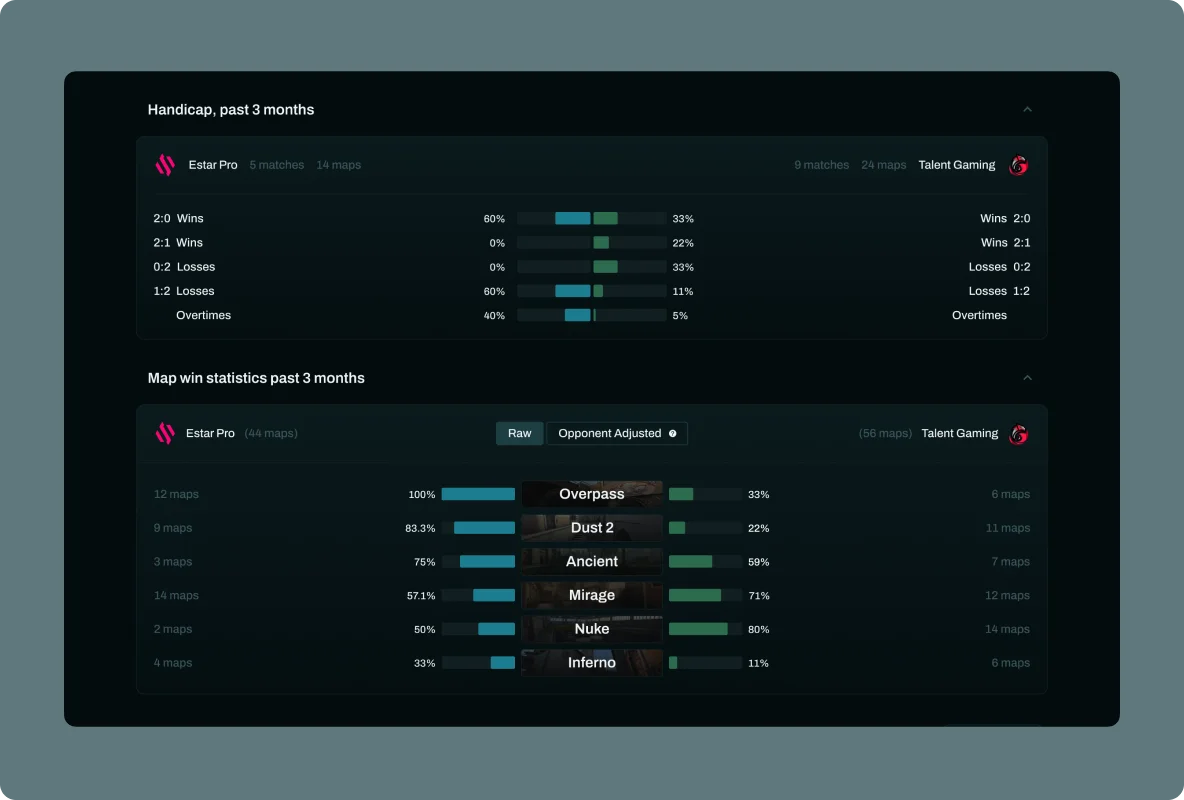
Task: Click info icon beside Opponent Adjusted
Action: (673, 433)
